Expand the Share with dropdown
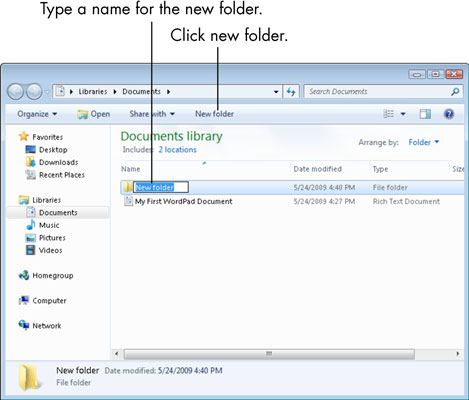469x400 pixels. pos(152,114)
